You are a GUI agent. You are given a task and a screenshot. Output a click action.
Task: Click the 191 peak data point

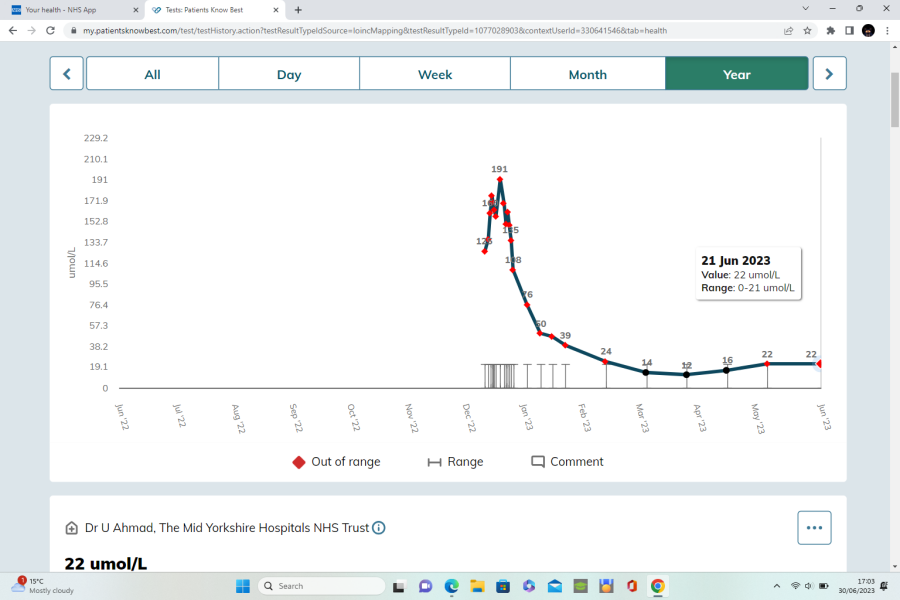[500, 180]
